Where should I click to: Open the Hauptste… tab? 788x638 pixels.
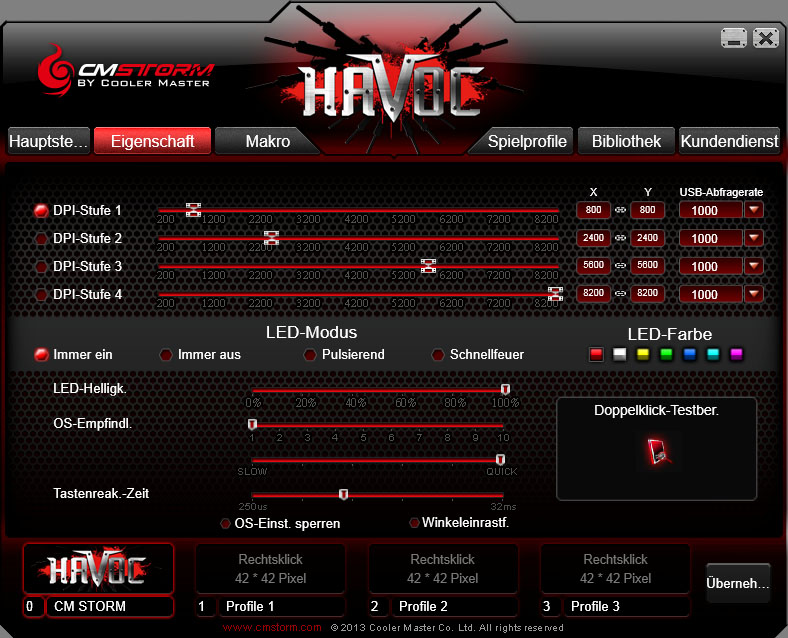point(49,141)
